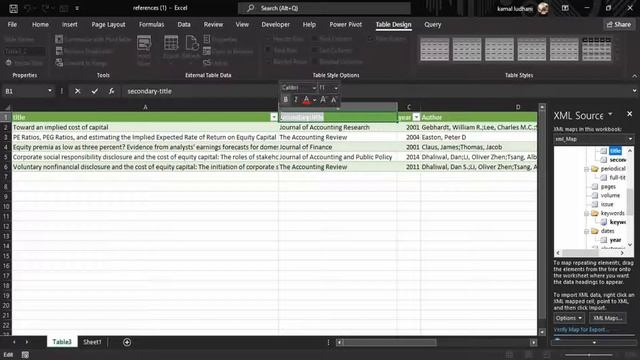Click the Undo icon in title bar

[x=27, y=8]
